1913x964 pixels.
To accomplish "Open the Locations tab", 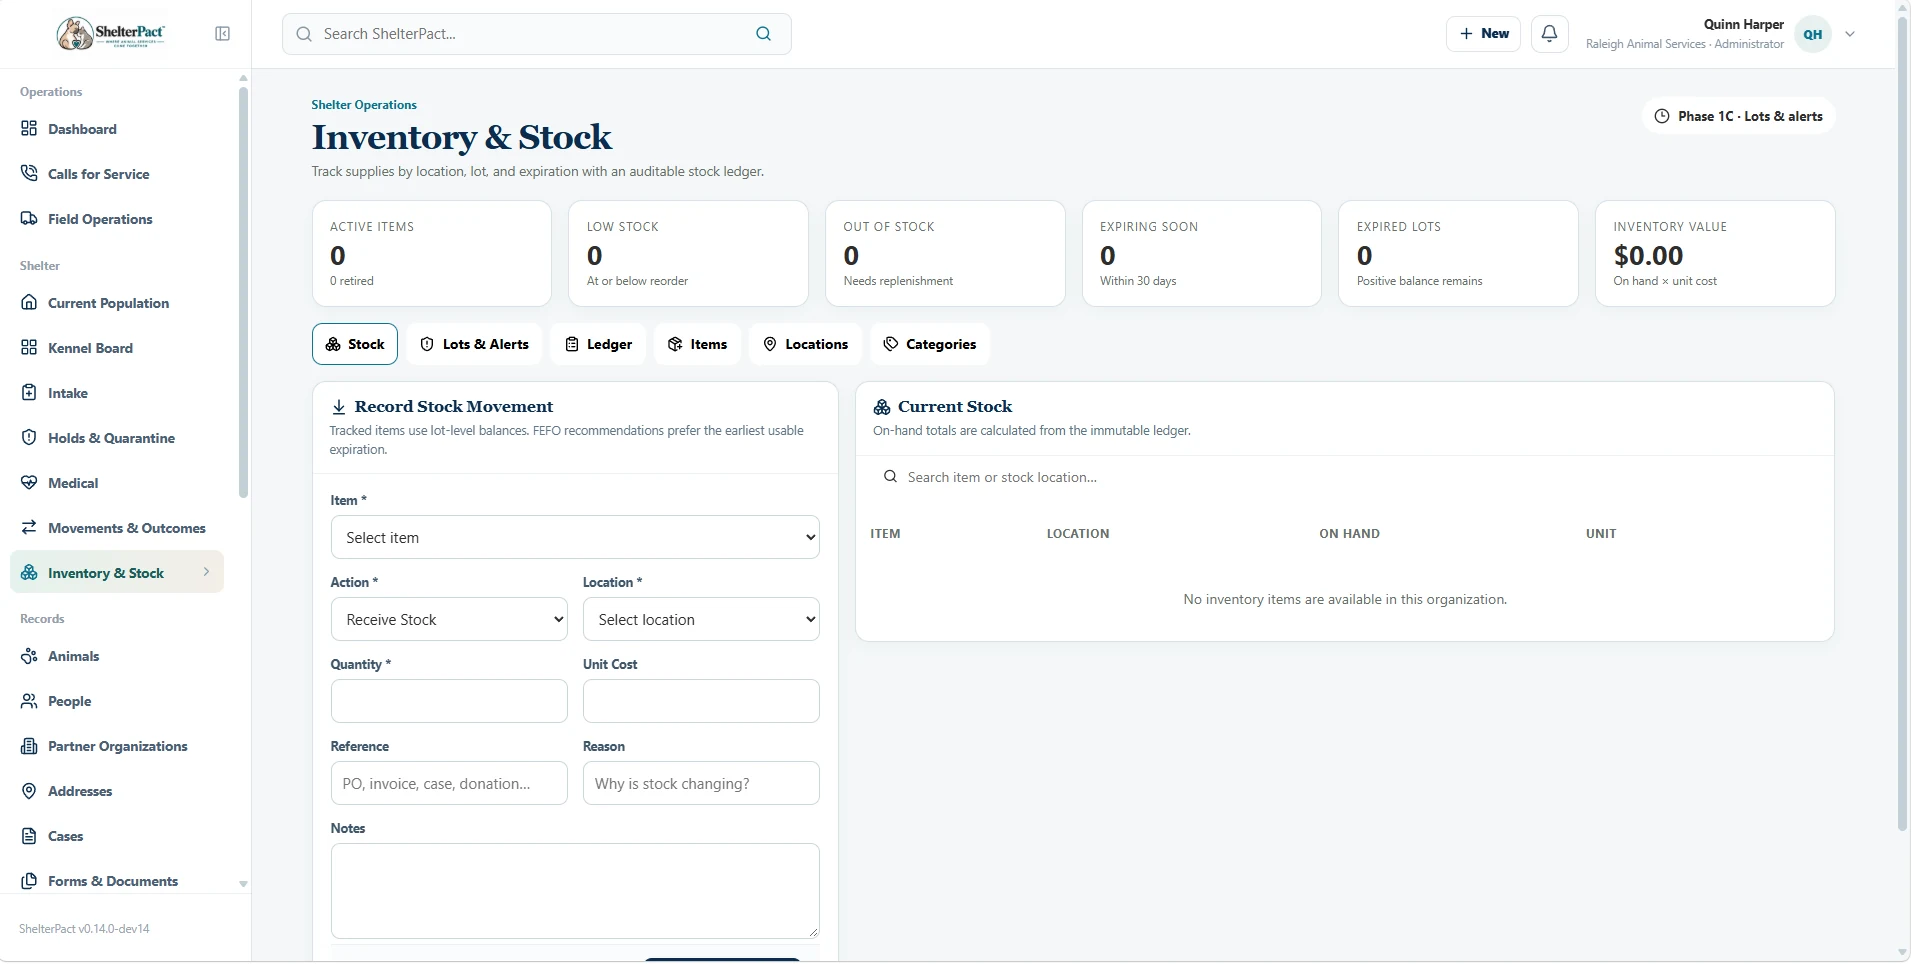I will [x=805, y=344].
